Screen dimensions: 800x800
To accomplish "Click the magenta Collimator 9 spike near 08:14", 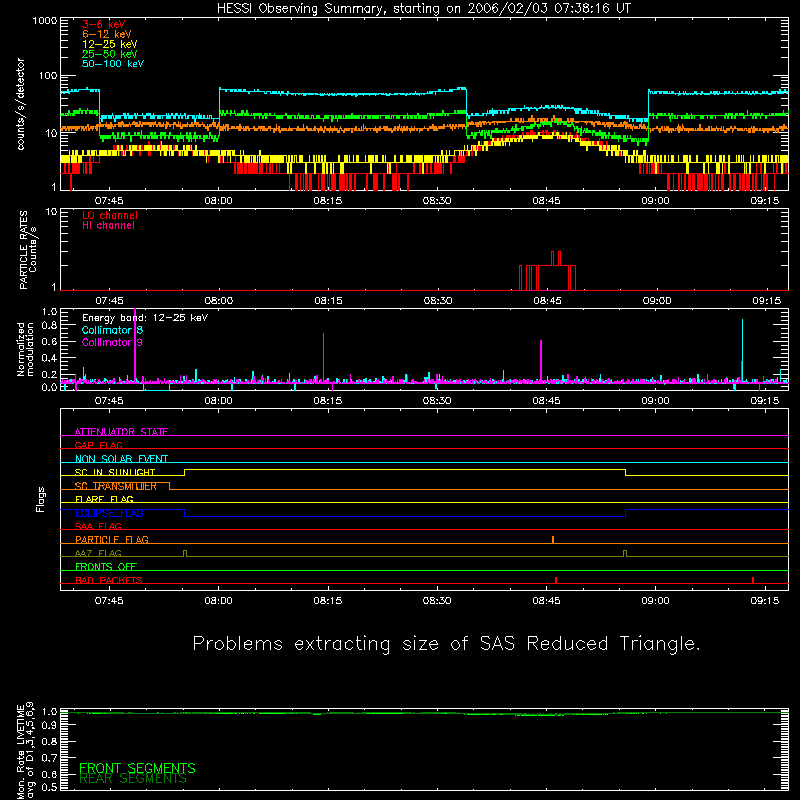I will coord(323,357).
